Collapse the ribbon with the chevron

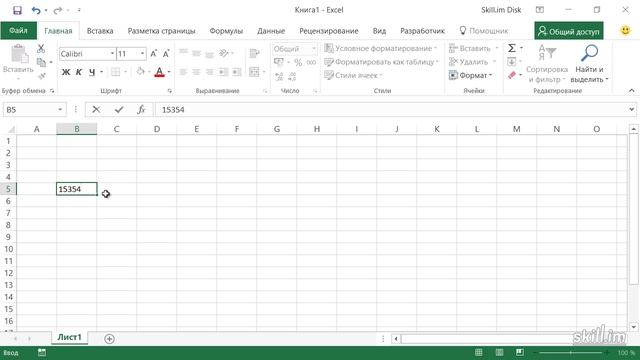tap(631, 90)
